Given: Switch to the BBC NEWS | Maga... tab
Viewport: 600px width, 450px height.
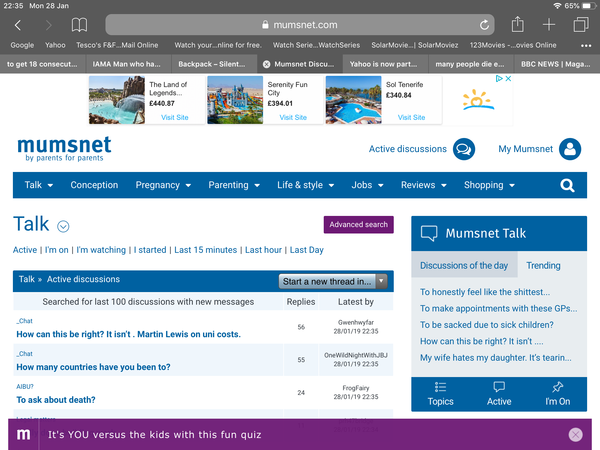Looking at the screenshot, I should [x=555, y=64].
